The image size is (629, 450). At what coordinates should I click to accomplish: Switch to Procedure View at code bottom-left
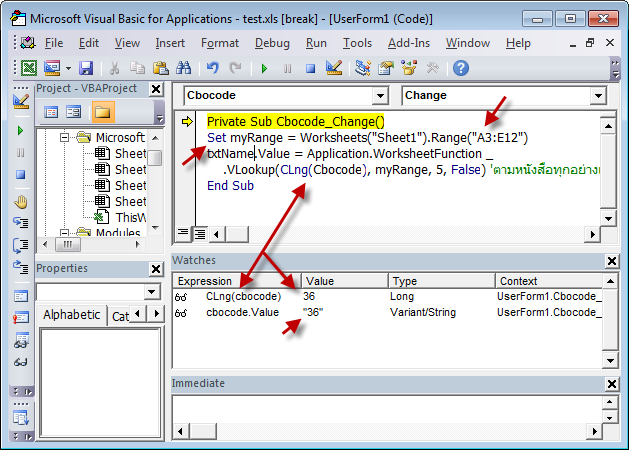pos(184,233)
